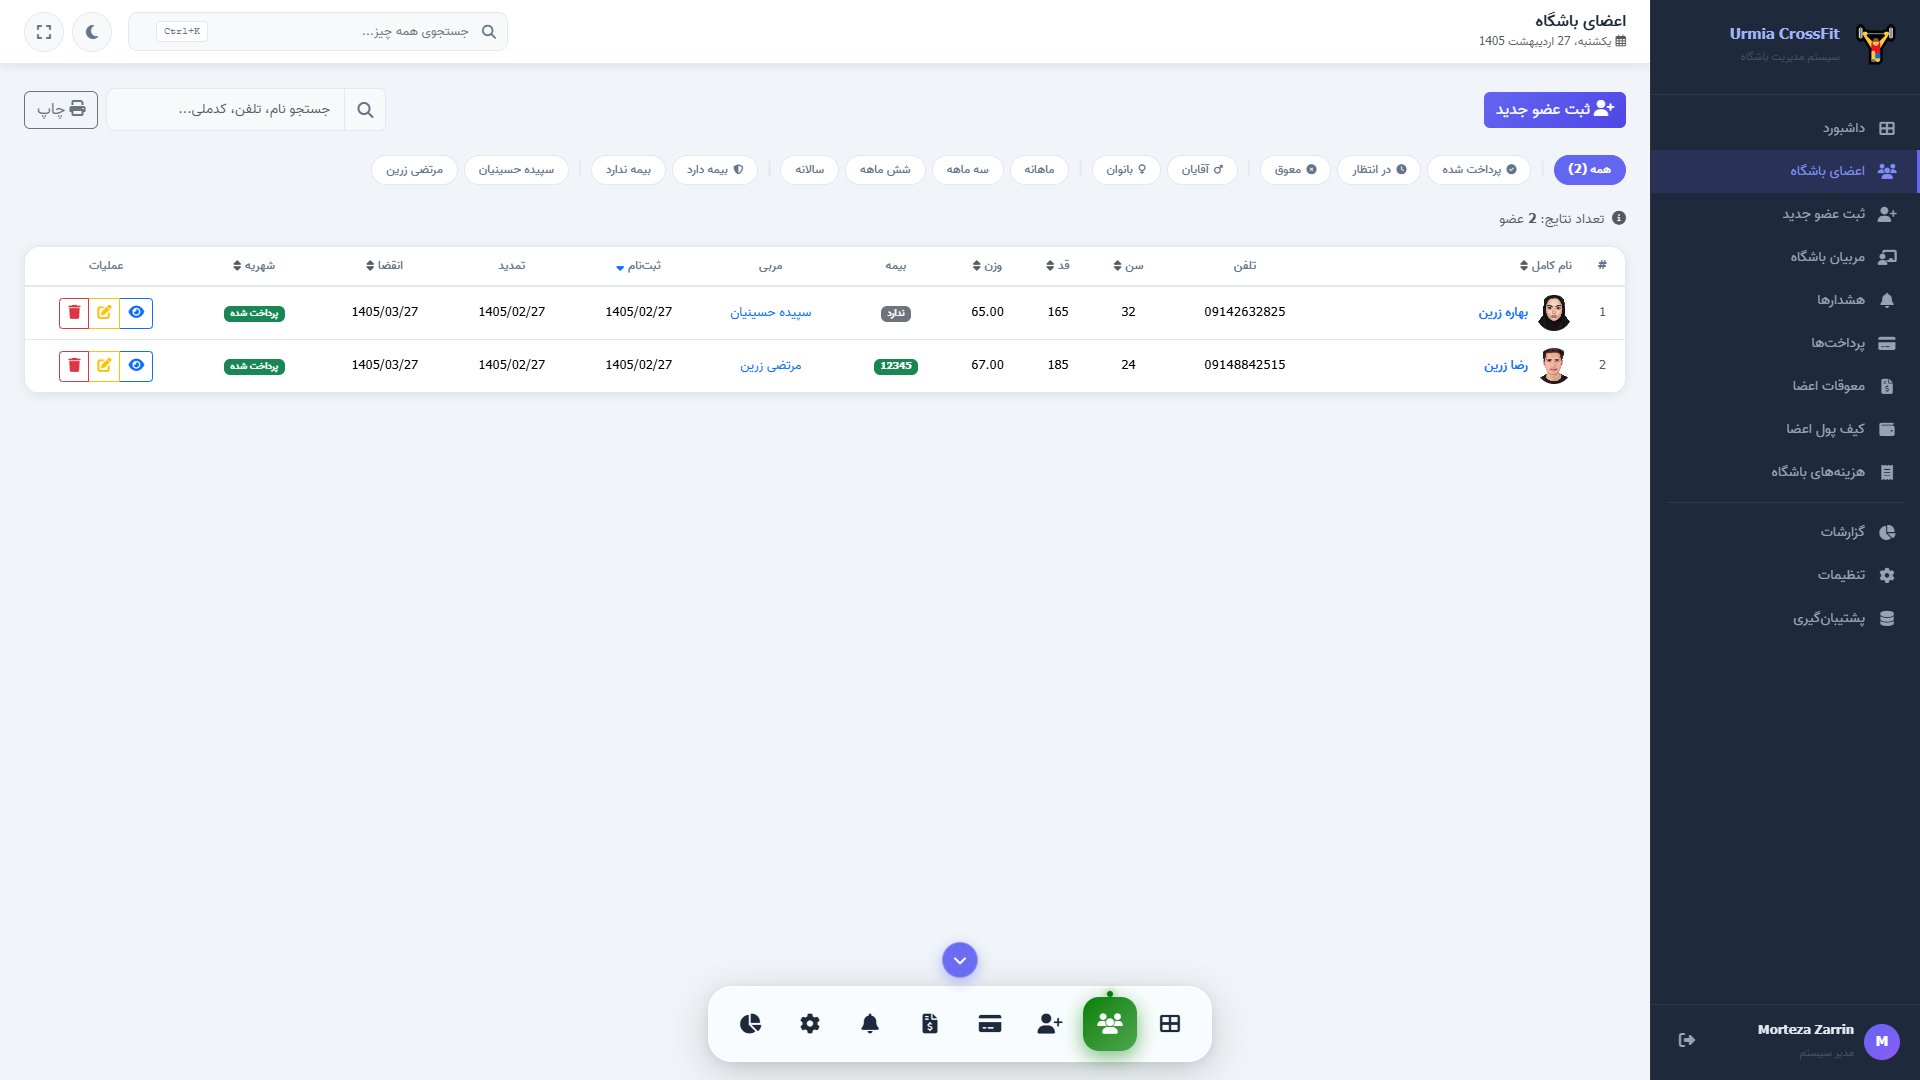The height and width of the screenshot is (1080, 1920).
Task: Filter by بیمه دارد chip
Action: point(715,170)
